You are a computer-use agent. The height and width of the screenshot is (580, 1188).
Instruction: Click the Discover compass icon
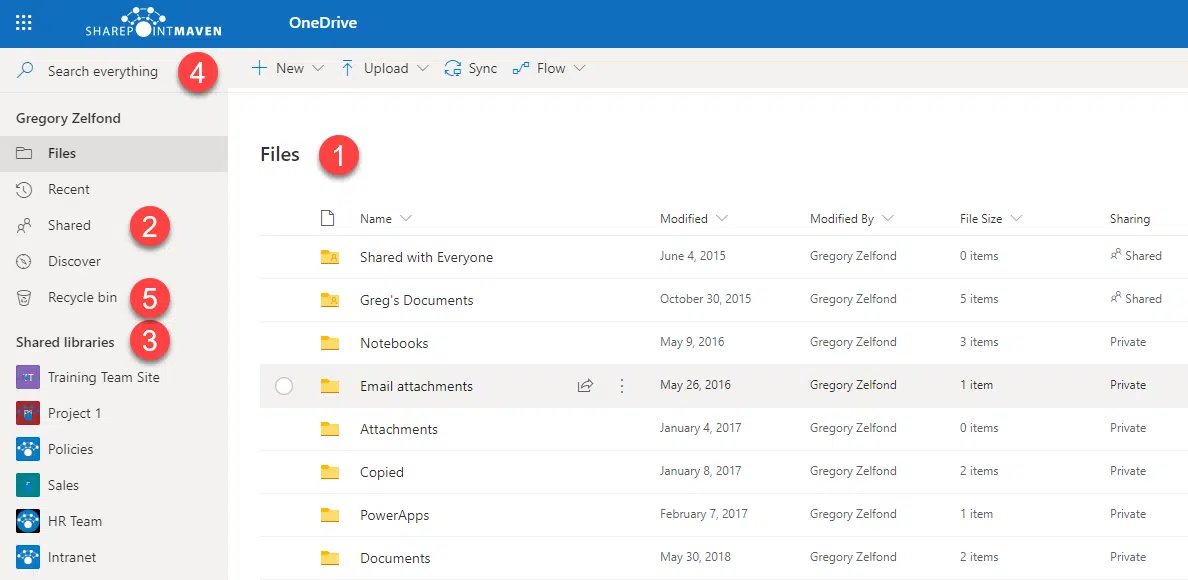(x=24, y=261)
